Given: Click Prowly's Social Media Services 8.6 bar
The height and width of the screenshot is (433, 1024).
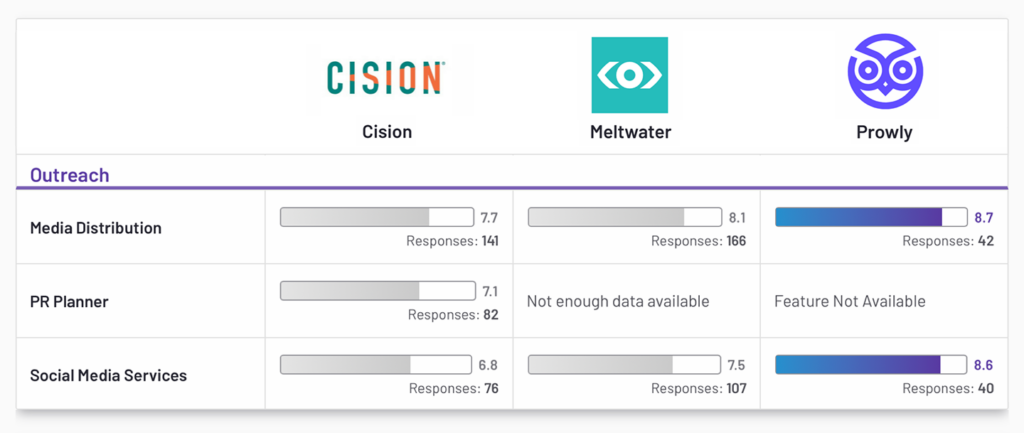Looking at the screenshot, I should point(871,365).
